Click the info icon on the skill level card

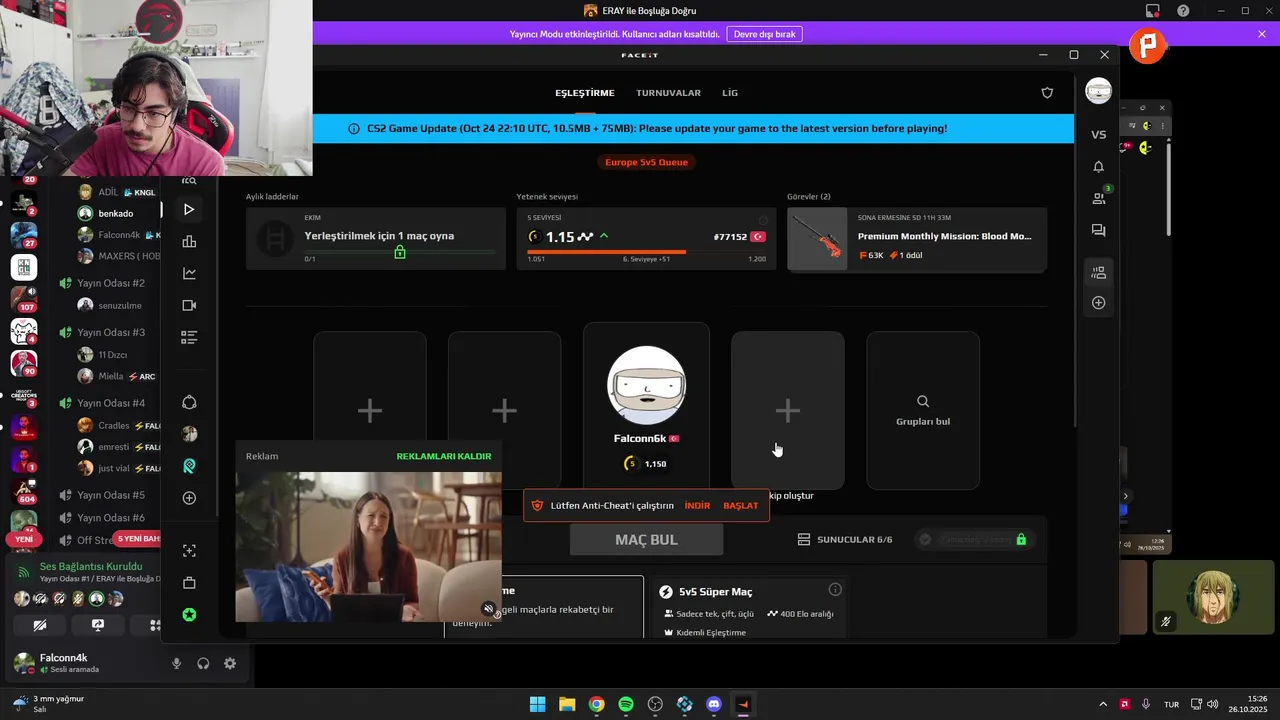(x=763, y=220)
